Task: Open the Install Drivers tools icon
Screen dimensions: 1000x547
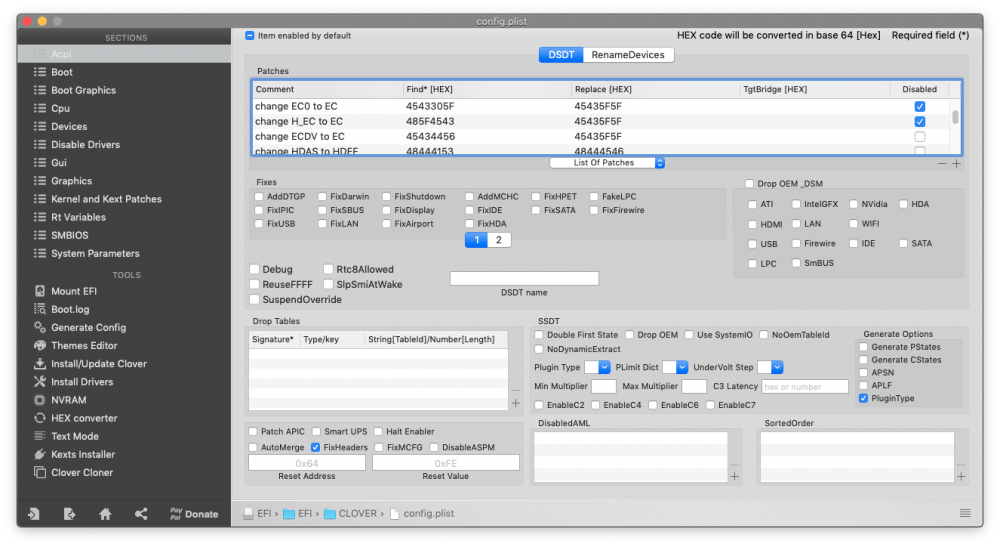Action: click(40, 382)
